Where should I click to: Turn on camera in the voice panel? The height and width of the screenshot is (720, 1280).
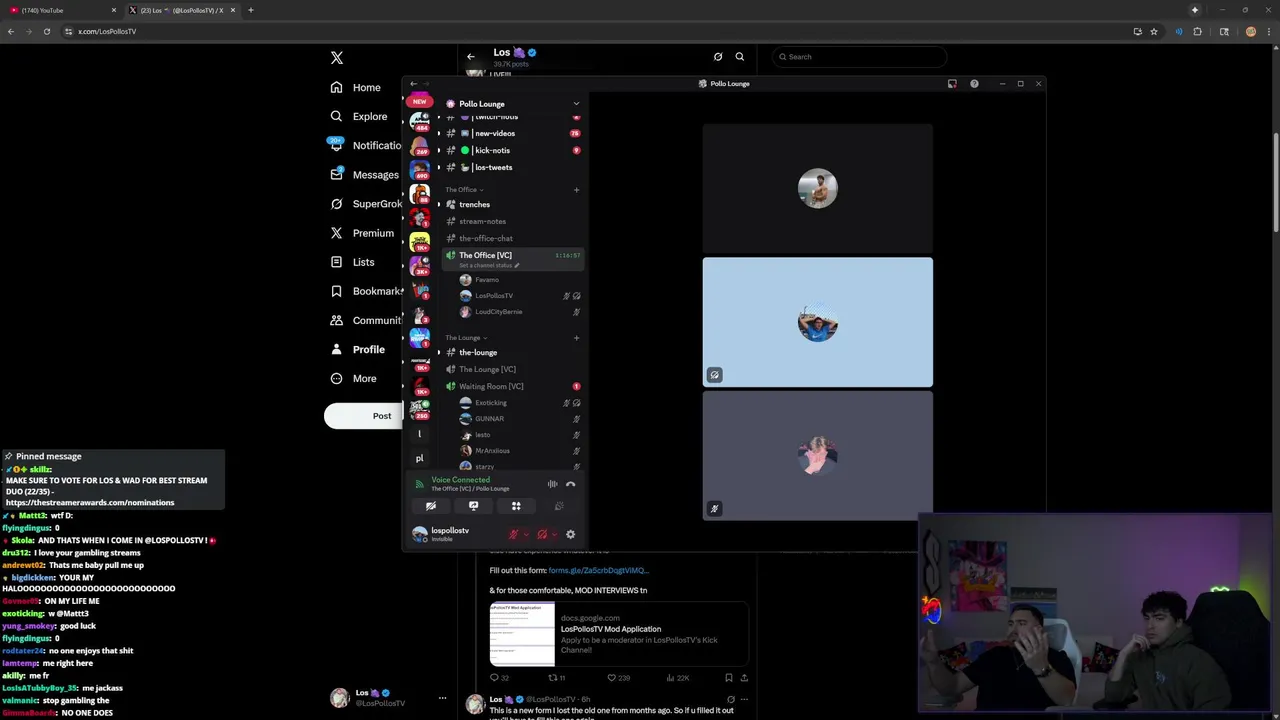click(x=431, y=506)
